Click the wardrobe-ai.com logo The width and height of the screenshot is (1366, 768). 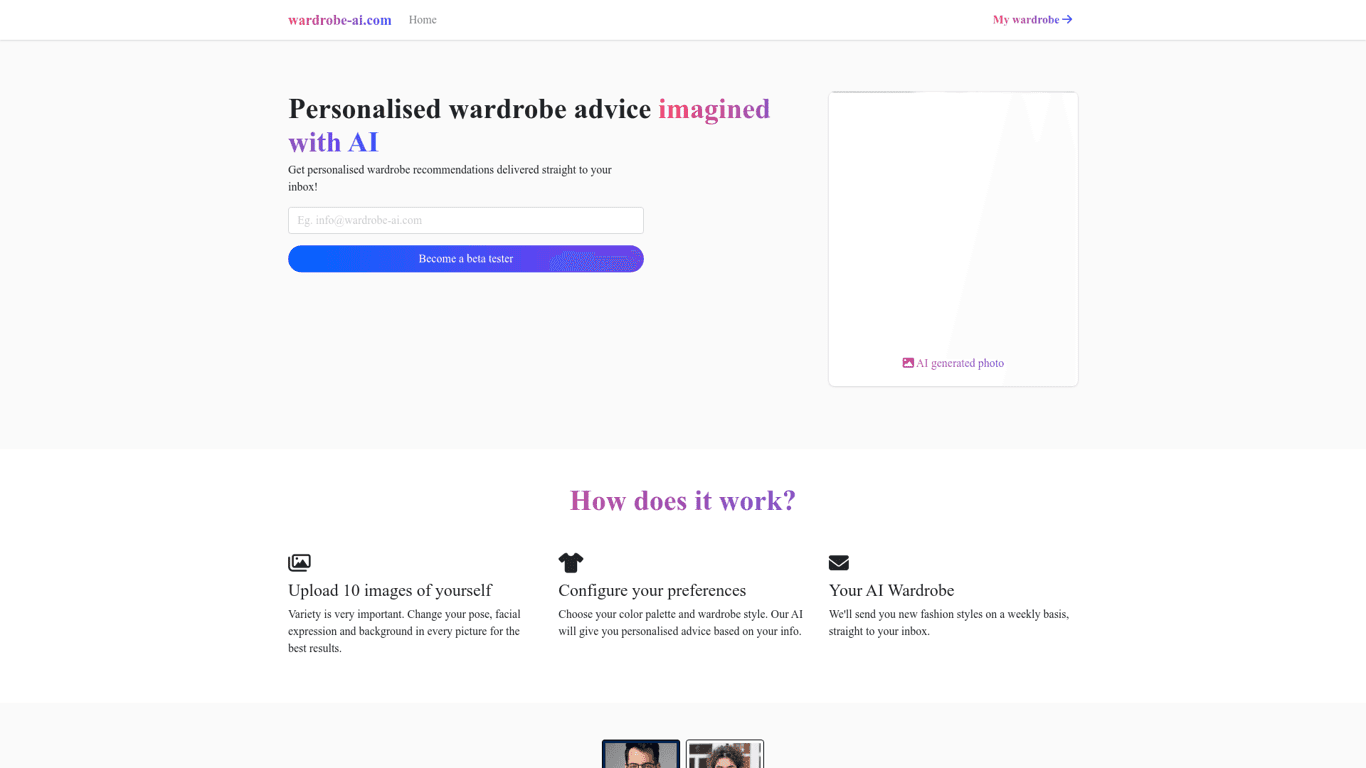[x=340, y=20]
